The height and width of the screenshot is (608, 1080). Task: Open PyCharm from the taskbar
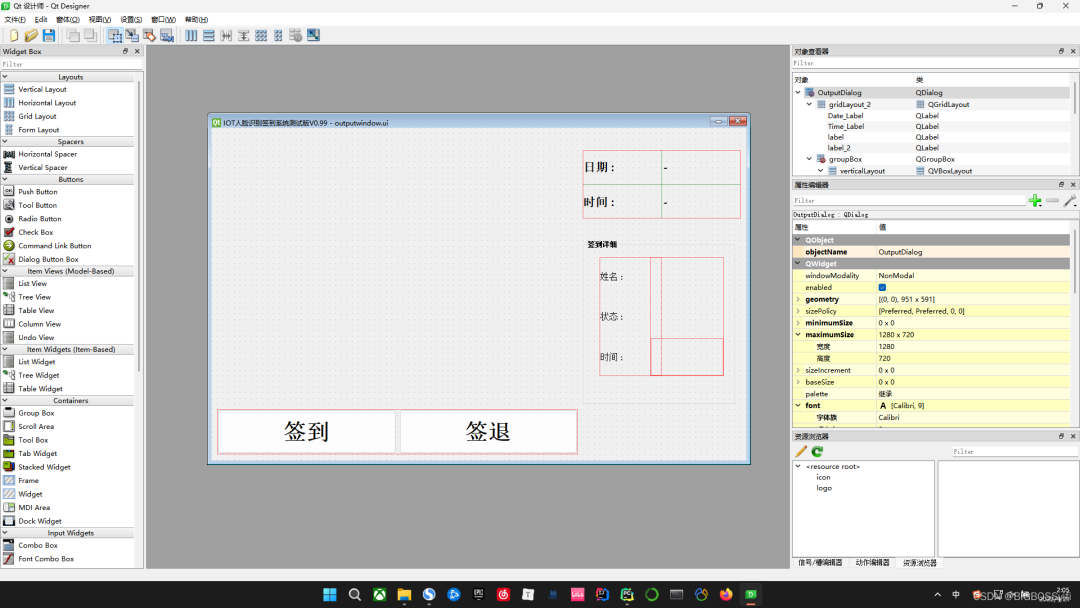[627, 594]
